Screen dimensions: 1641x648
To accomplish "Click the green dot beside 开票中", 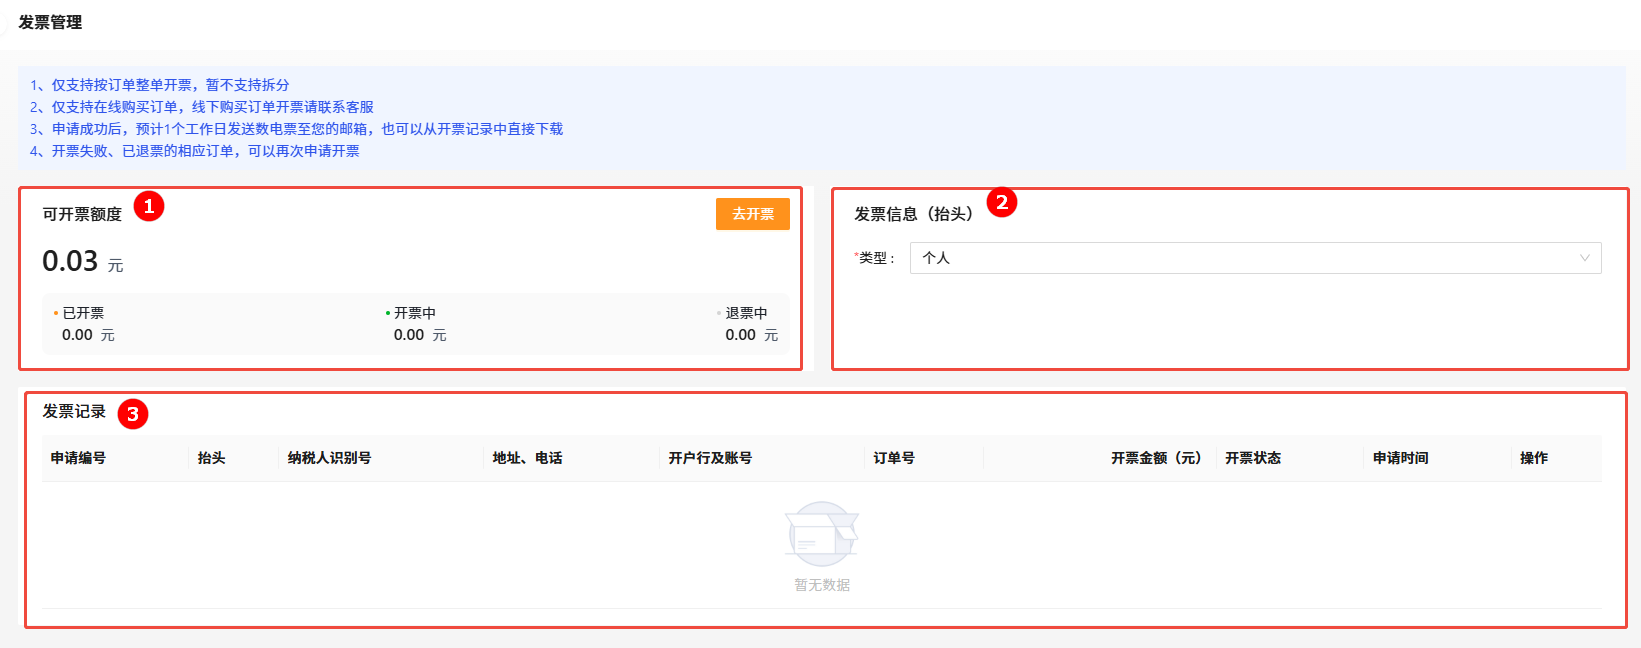I will 388,313.
